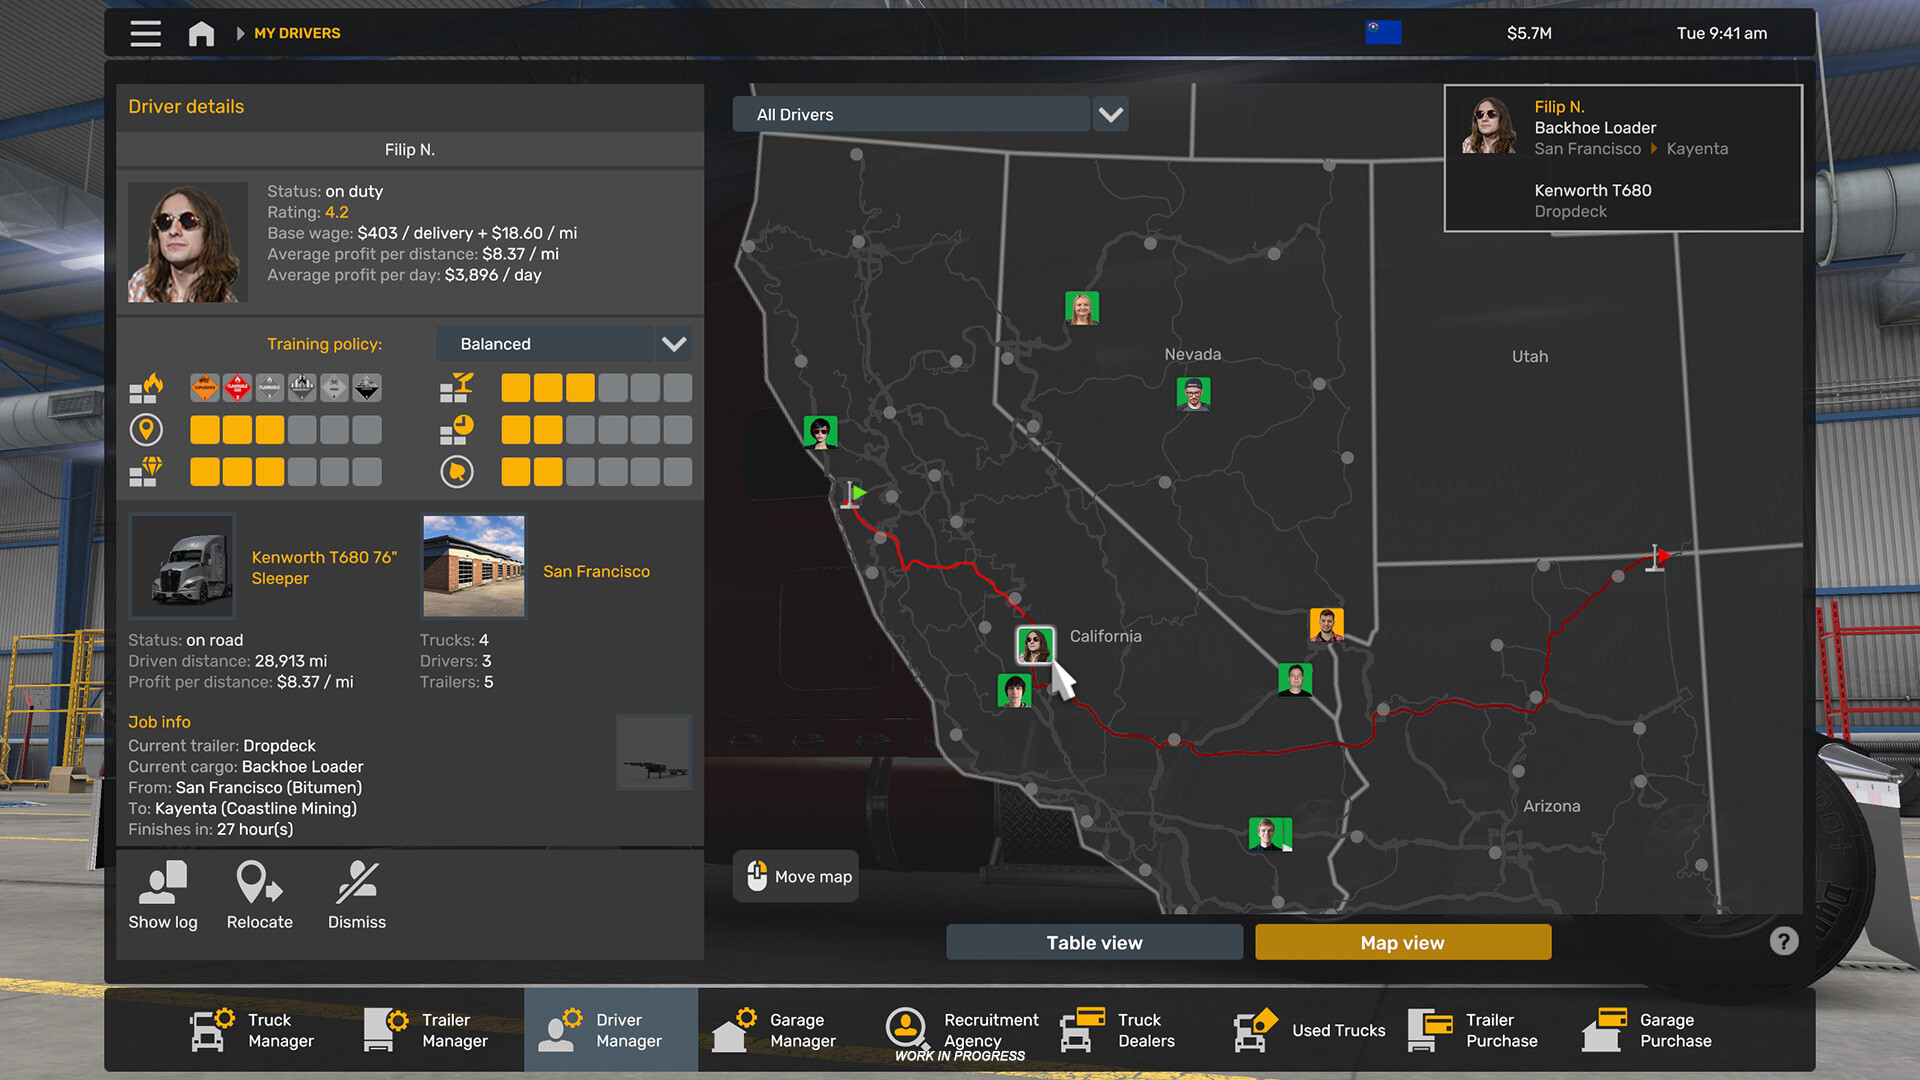1920x1080 pixels.
Task: Click the Tue 9:41 am clock
Action: pyautogui.click(x=1721, y=33)
